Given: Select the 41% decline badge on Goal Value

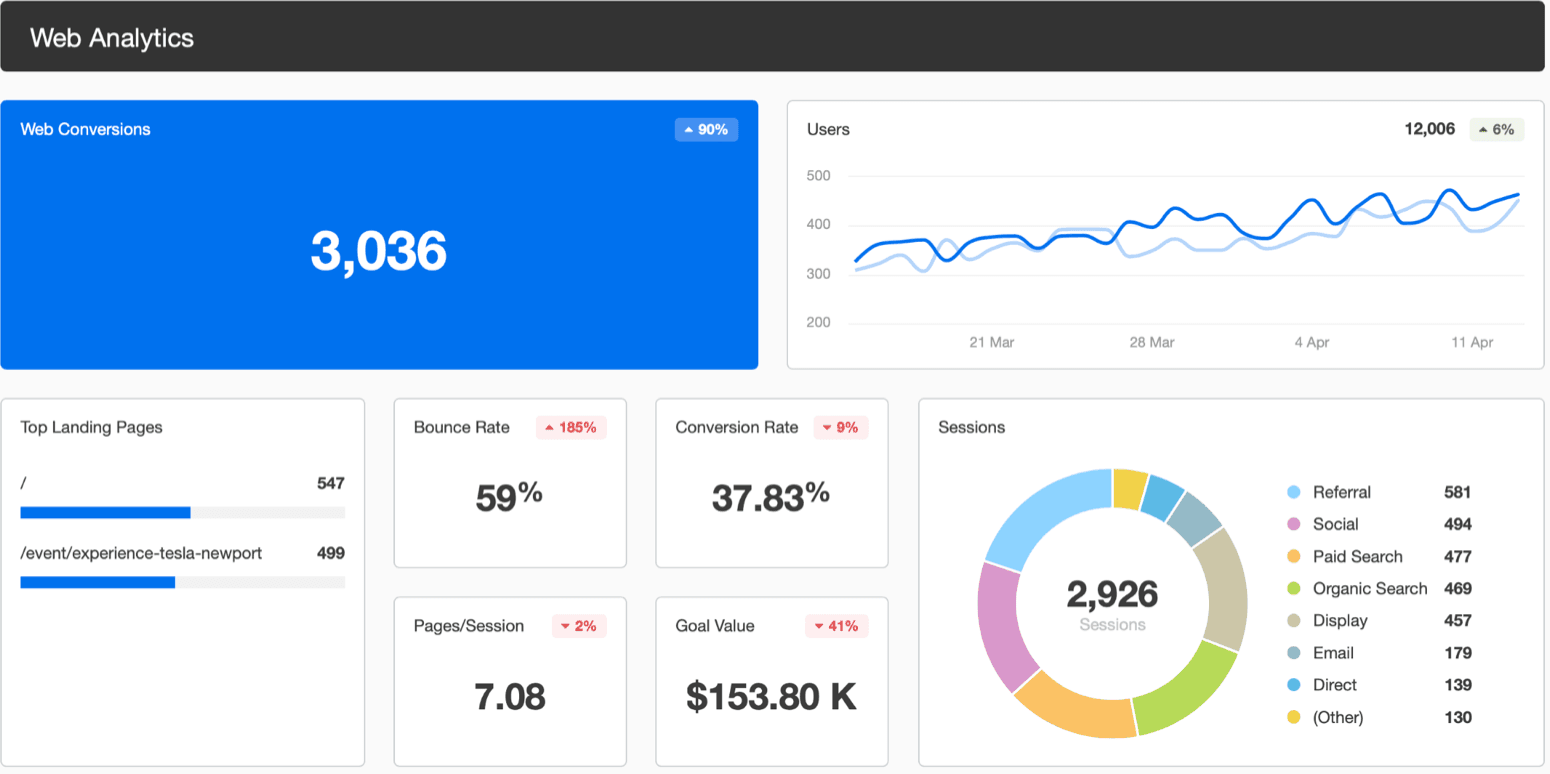Looking at the screenshot, I should [836, 626].
